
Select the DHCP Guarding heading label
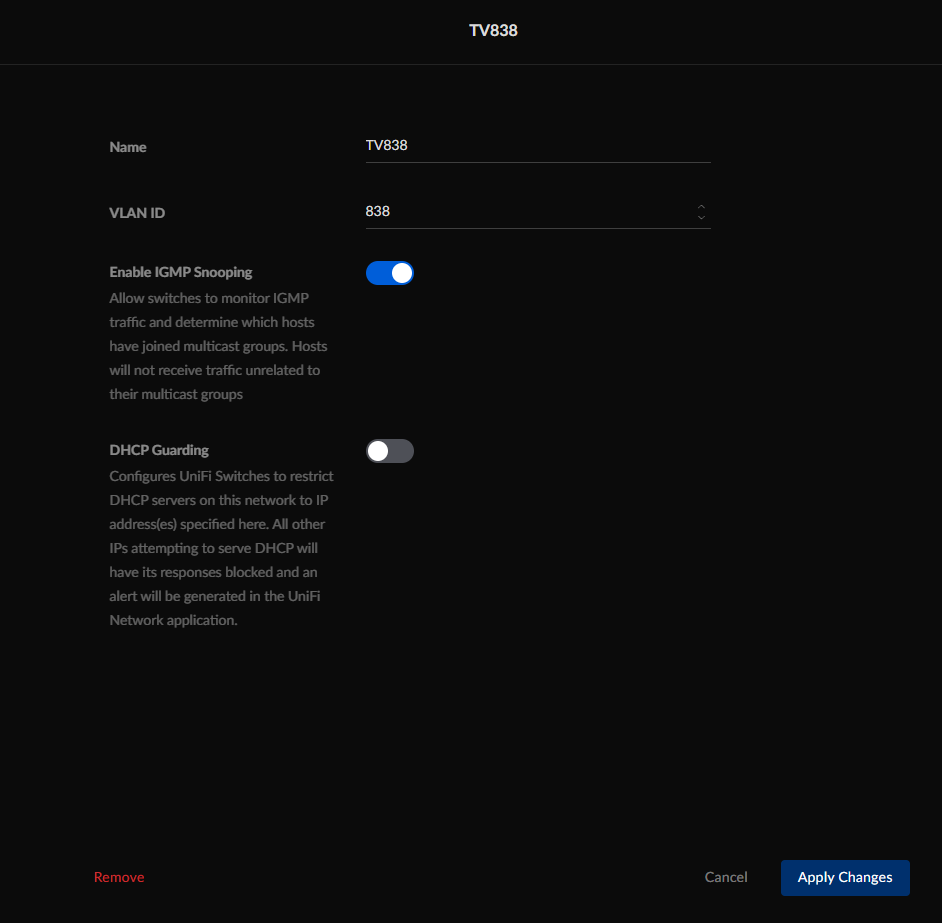(x=159, y=450)
